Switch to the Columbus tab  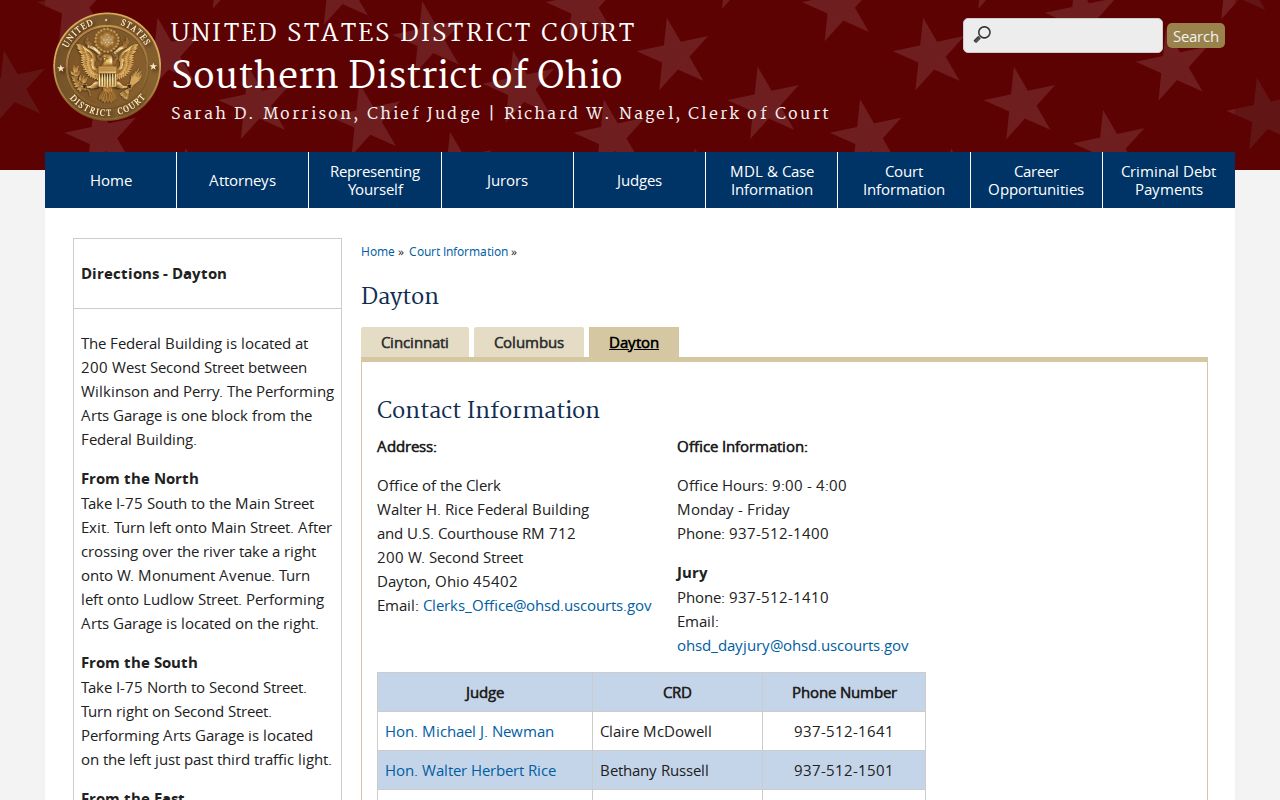(529, 342)
